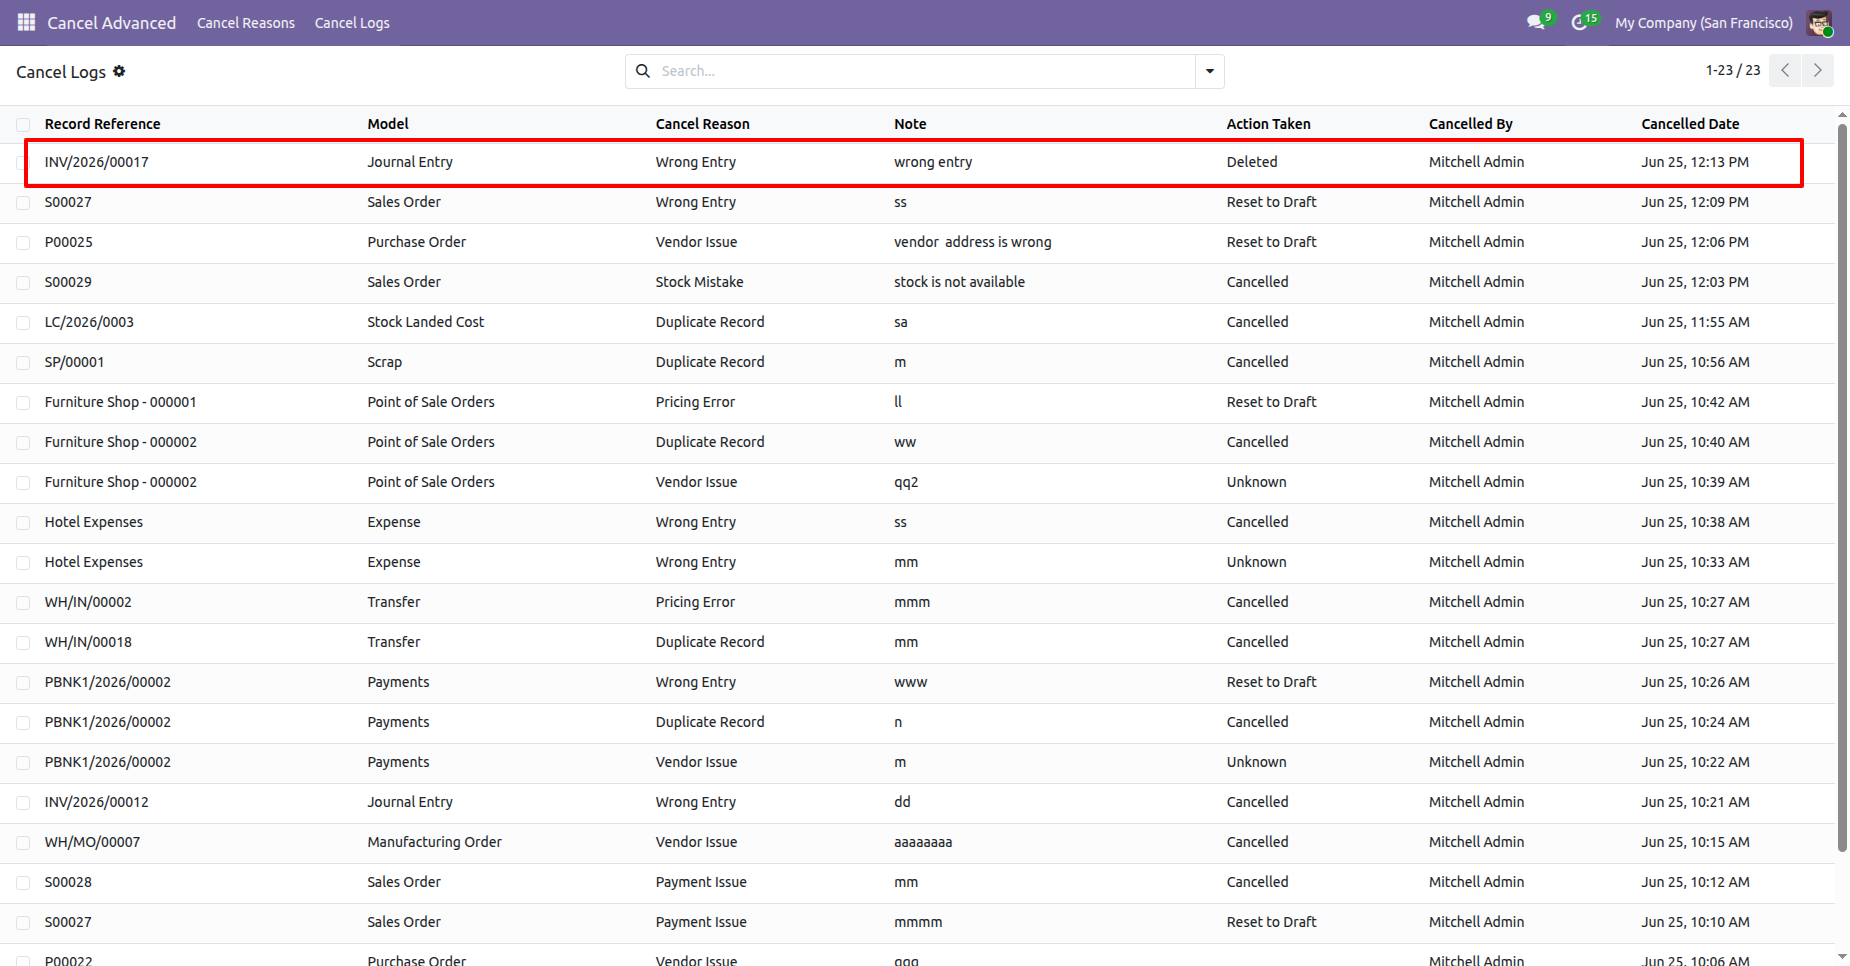The height and width of the screenshot is (966, 1850).
Task: Check the checkbox for record SP/00001
Action: [23, 362]
